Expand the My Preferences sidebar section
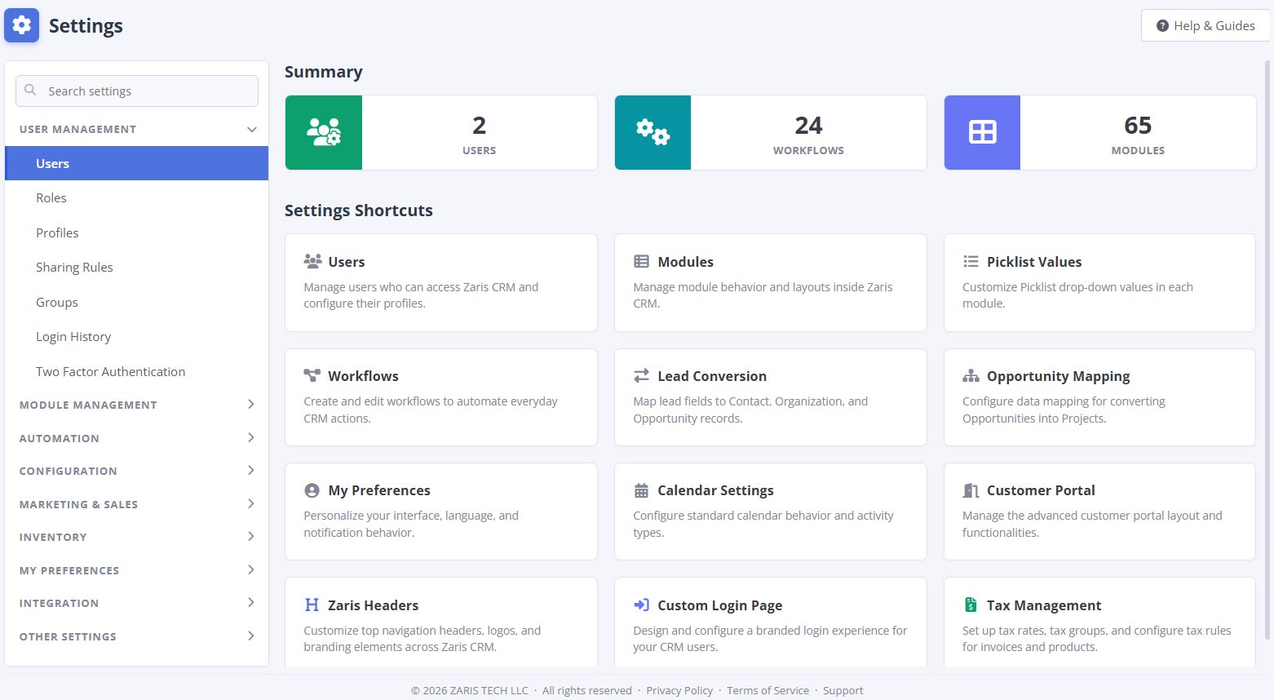This screenshot has width=1274, height=700. point(251,570)
